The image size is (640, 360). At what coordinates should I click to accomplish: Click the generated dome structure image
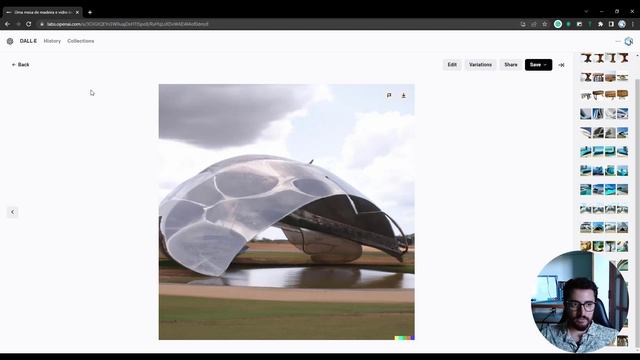pyautogui.click(x=287, y=212)
